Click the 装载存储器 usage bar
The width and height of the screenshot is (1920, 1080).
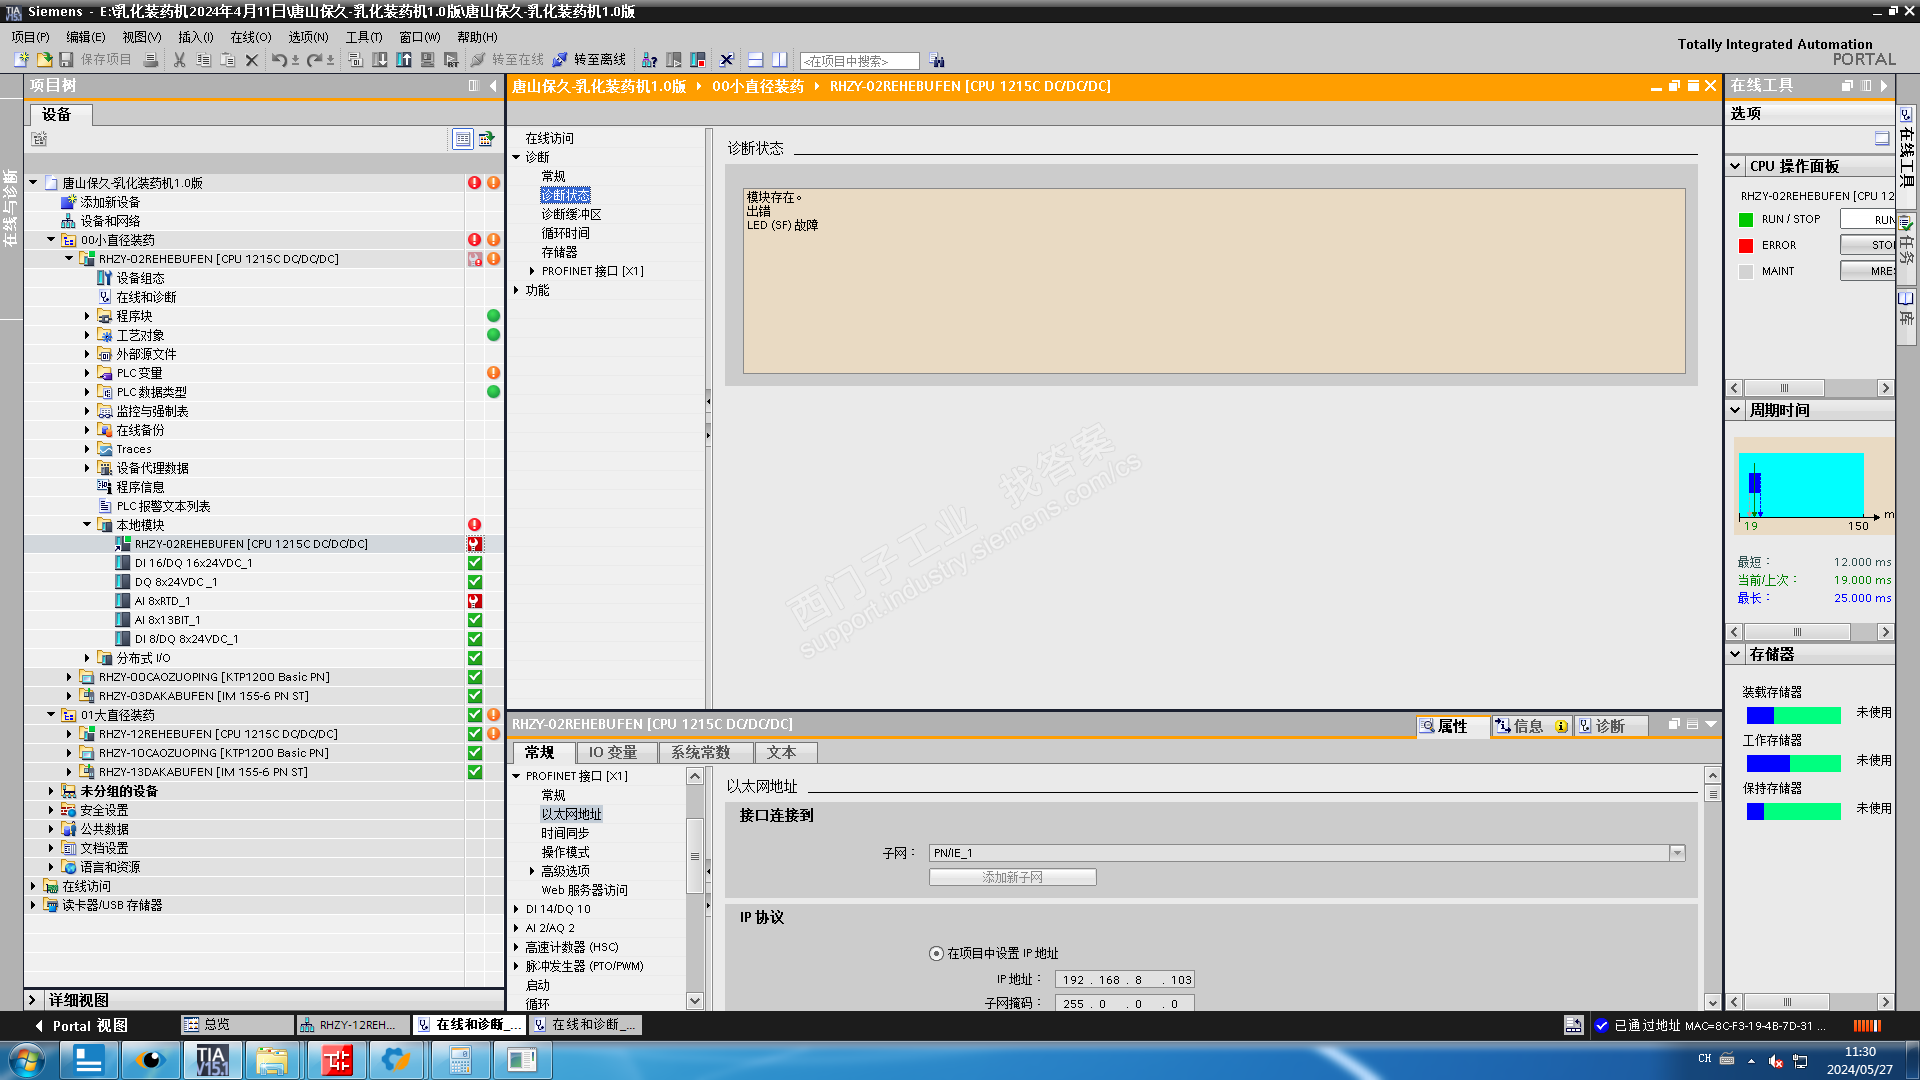(1793, 714)
